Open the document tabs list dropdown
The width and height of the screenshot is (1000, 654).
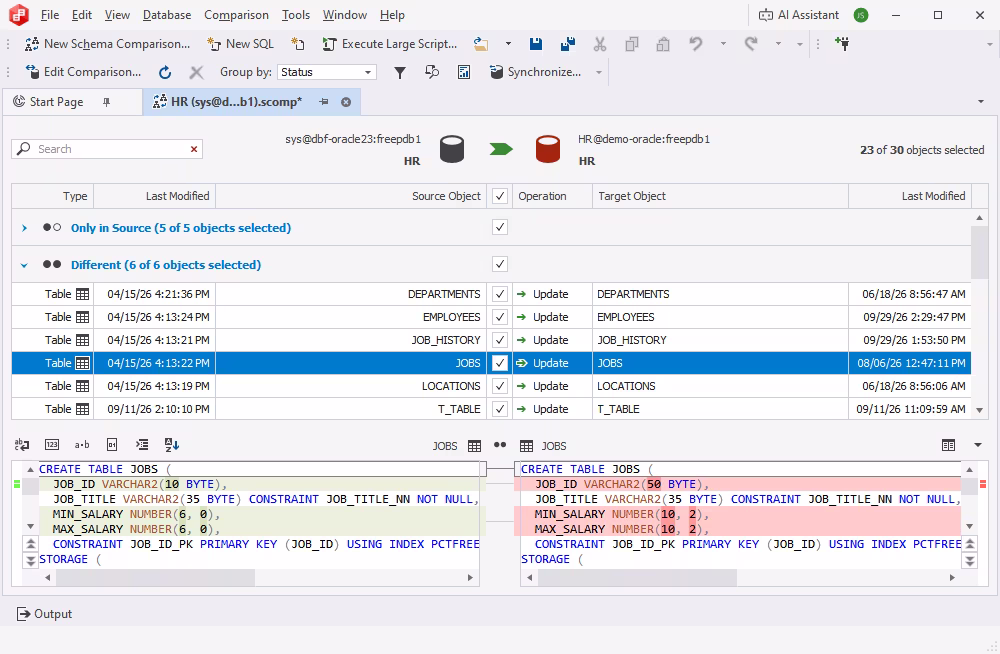pyautogui.click(x=981, y=101)
